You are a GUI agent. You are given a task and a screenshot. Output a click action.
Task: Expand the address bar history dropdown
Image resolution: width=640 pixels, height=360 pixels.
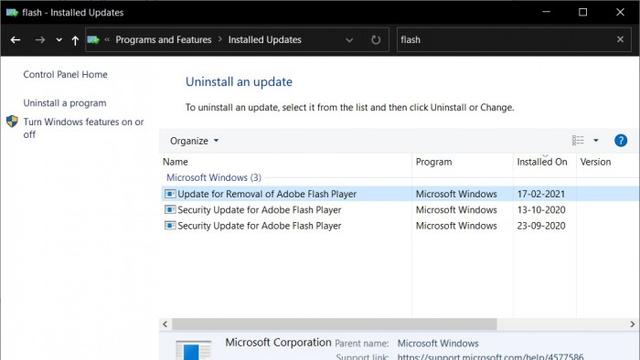[349, 40]
